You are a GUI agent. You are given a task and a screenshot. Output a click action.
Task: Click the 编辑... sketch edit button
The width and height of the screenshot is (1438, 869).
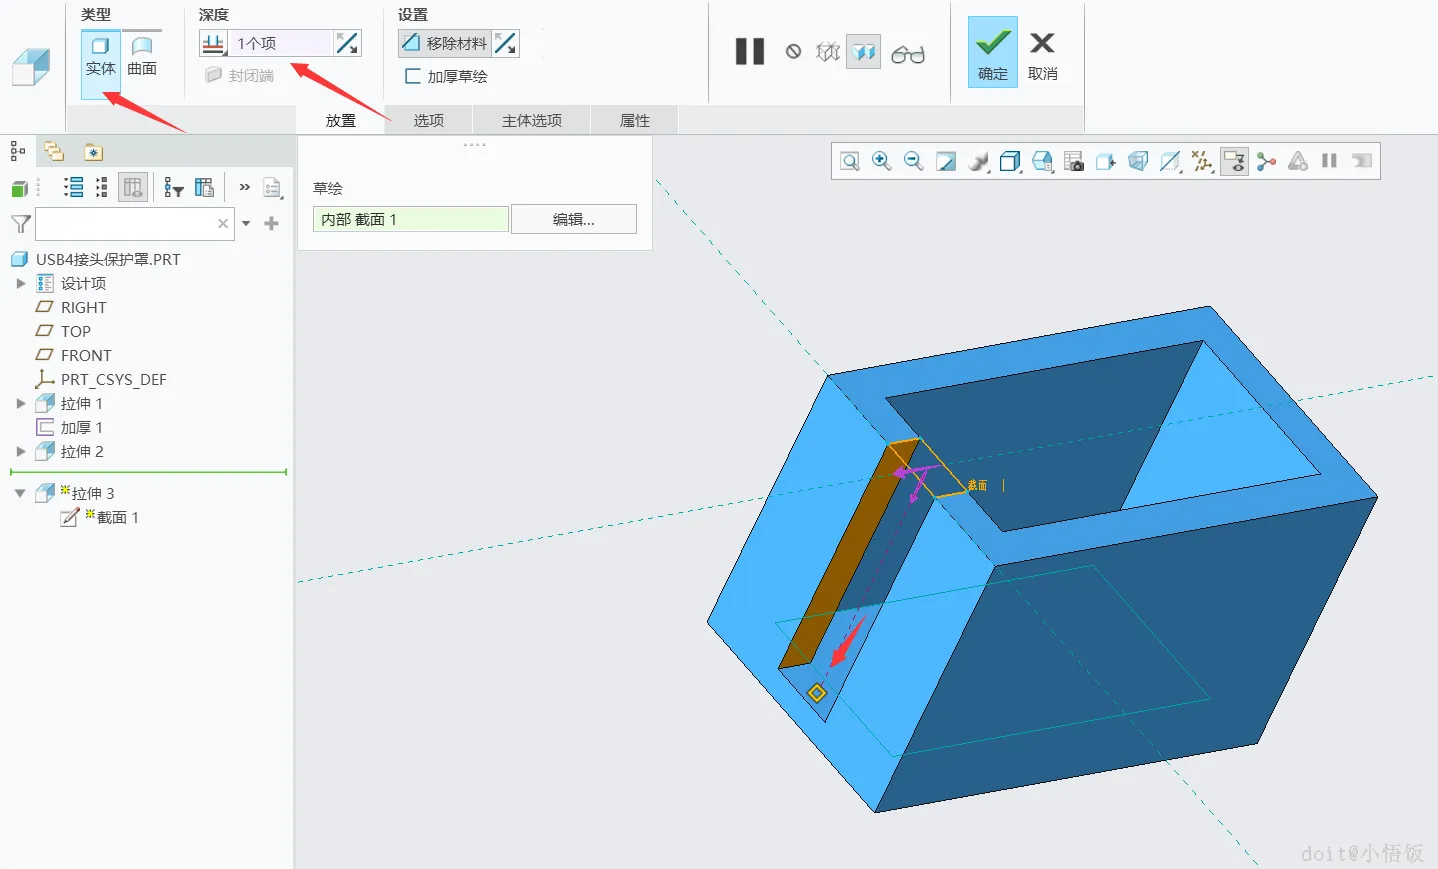click(x=574, y=219)
